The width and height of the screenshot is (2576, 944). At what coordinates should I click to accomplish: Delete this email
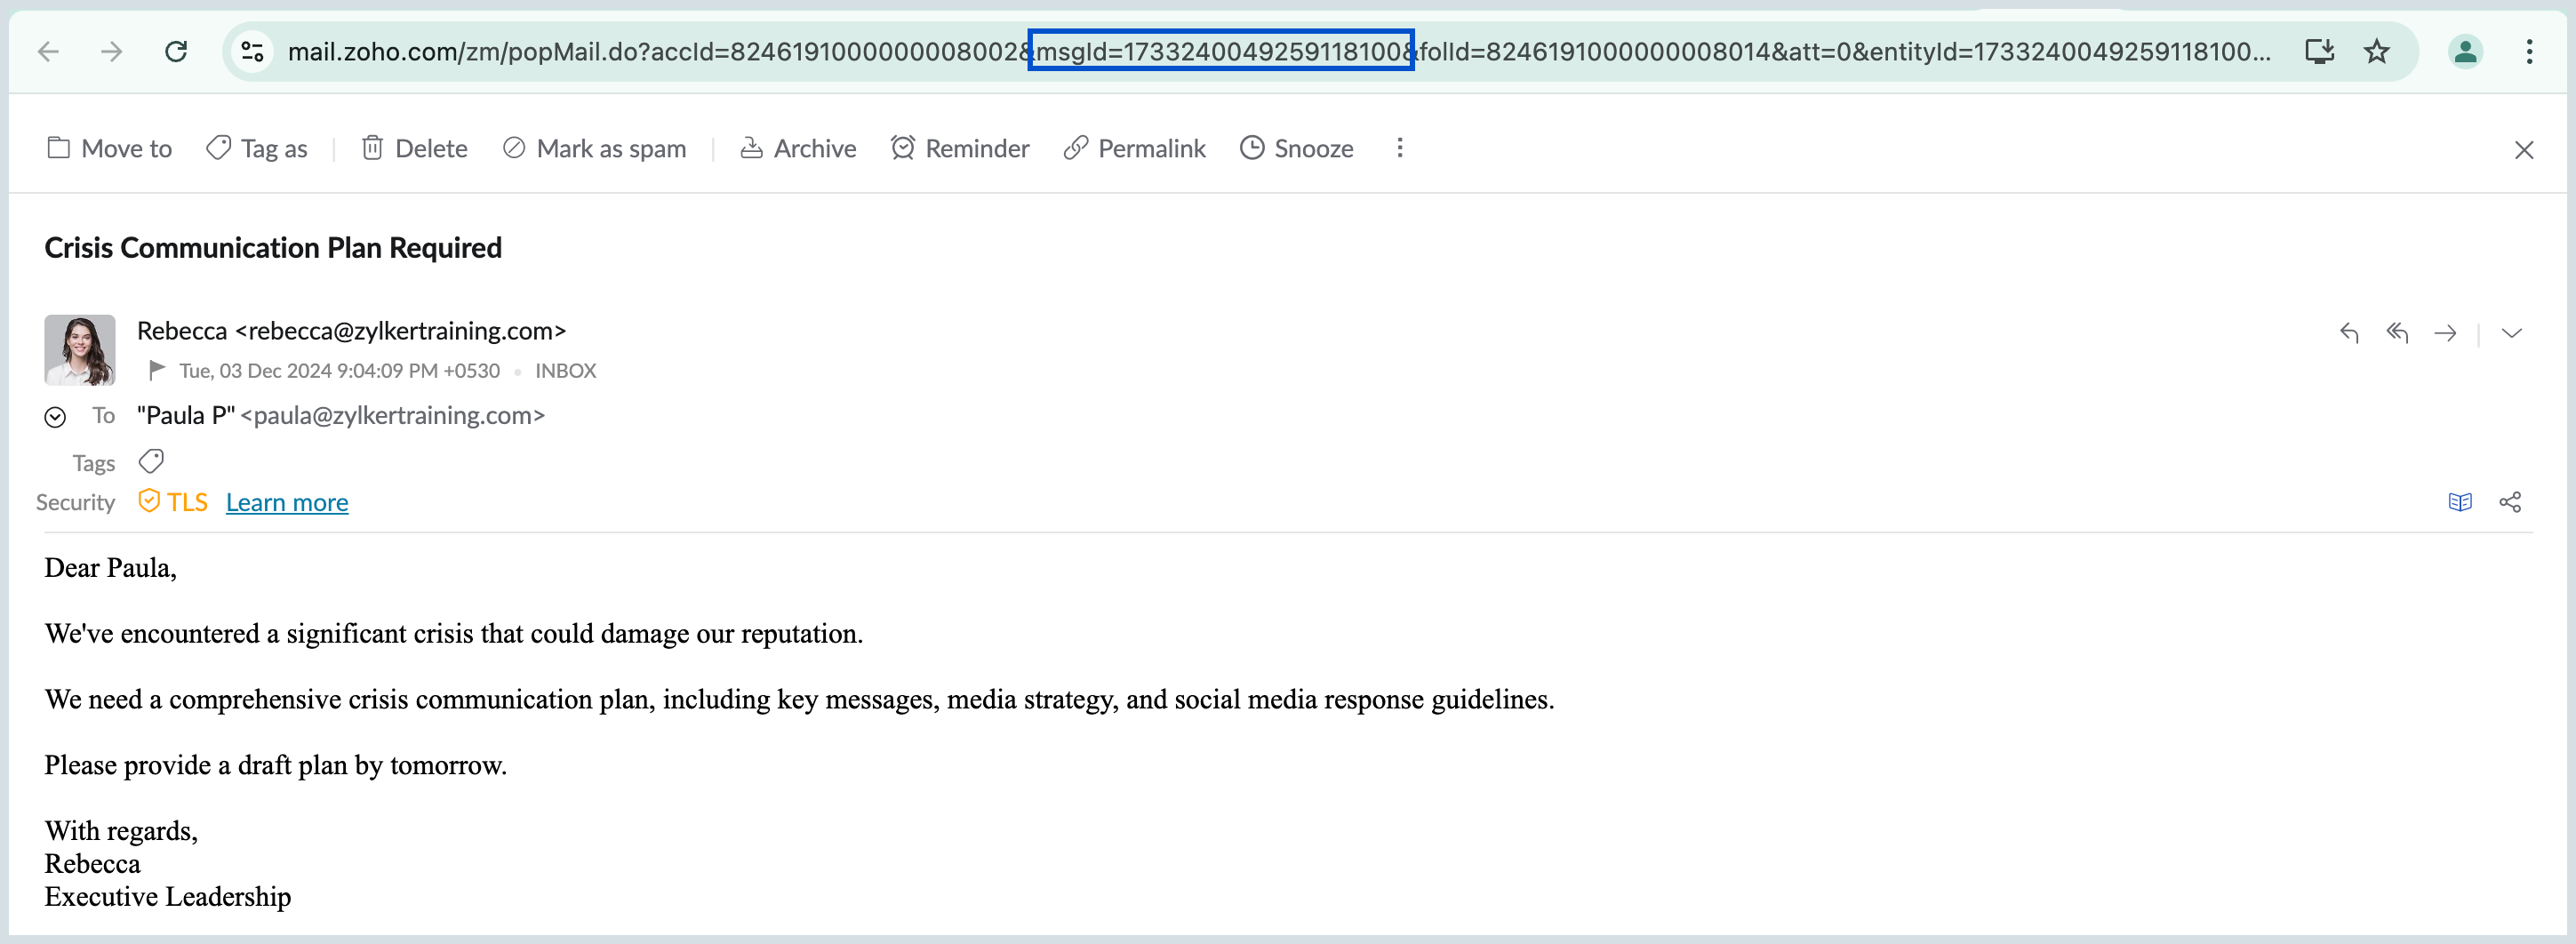pos(414,148)
